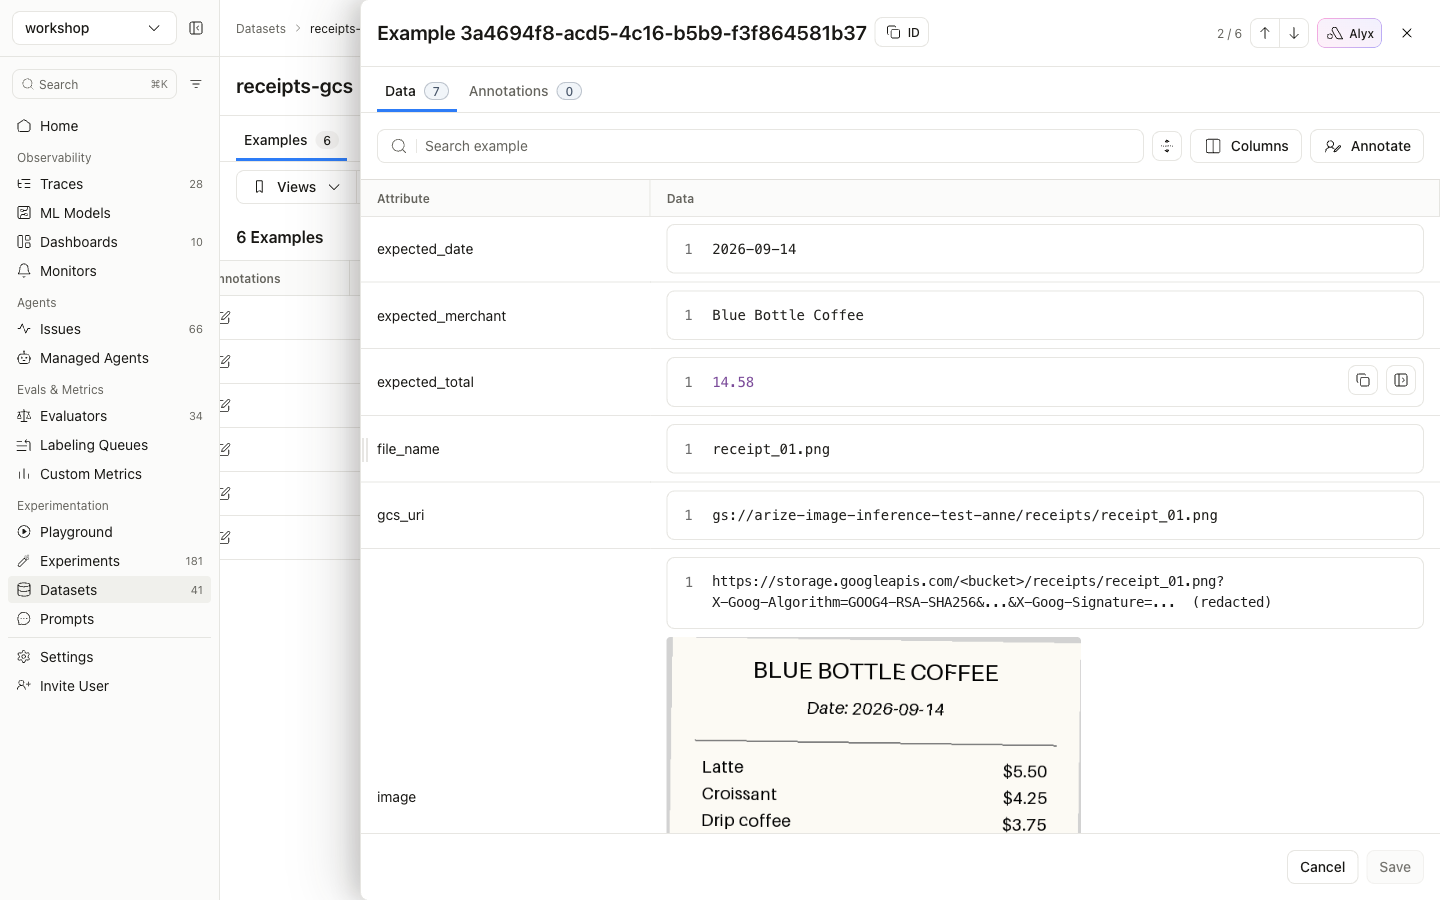Open the sidebar filter icon
Screen dimensions: 1440x900
pos(196,84)
